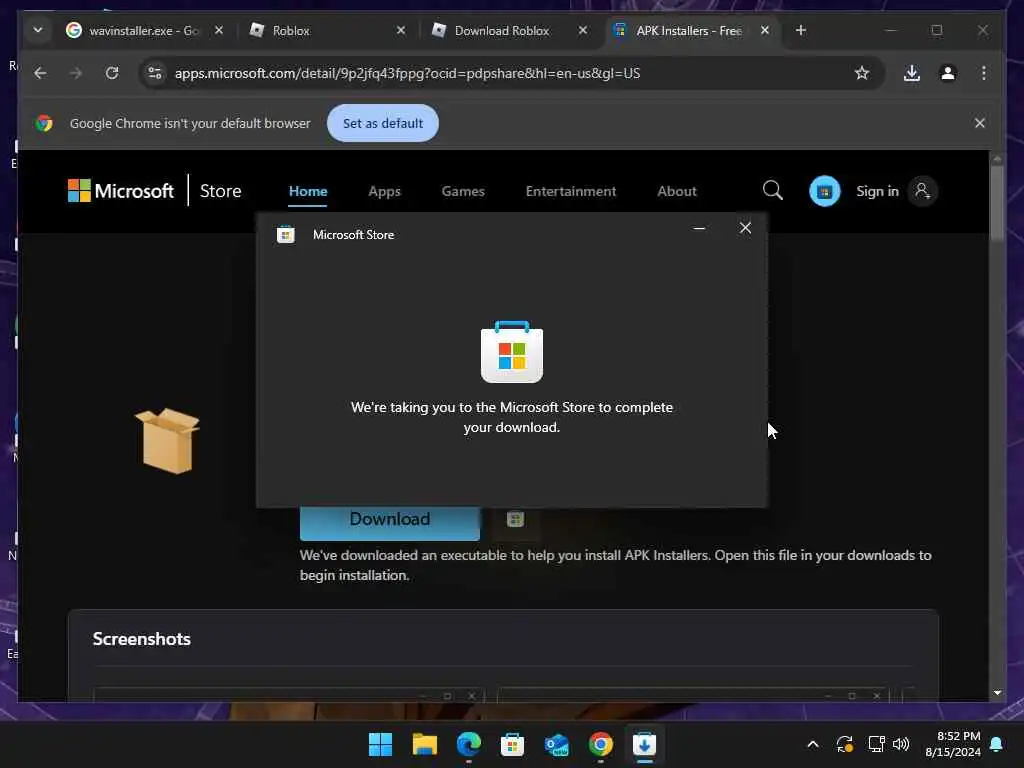Open Microsoft Edge from the taskbar
The image size is (1024, 768).
[x=468, y=744]
